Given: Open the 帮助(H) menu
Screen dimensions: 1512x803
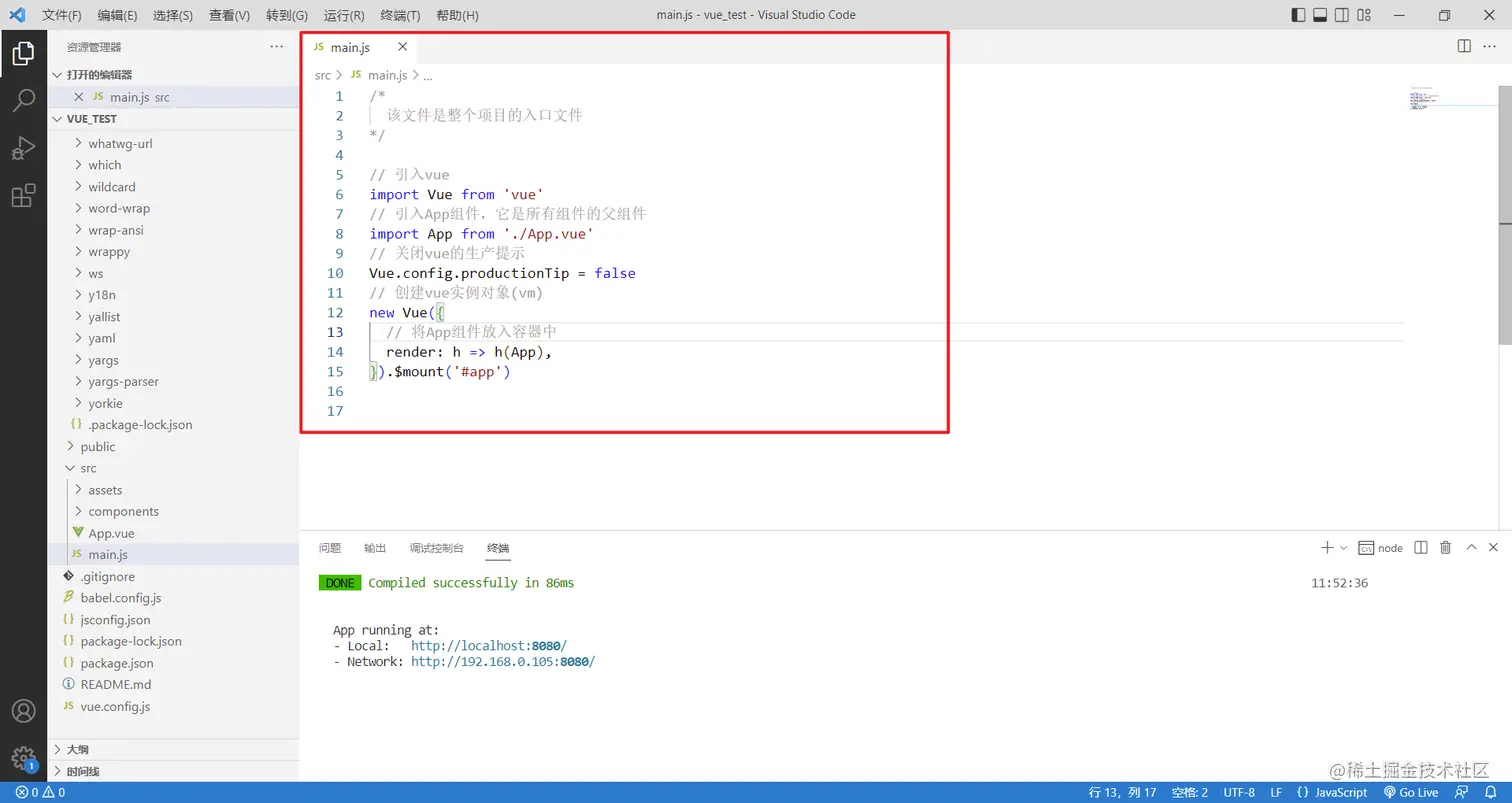Looking at the screenshot, I should 457,15.
